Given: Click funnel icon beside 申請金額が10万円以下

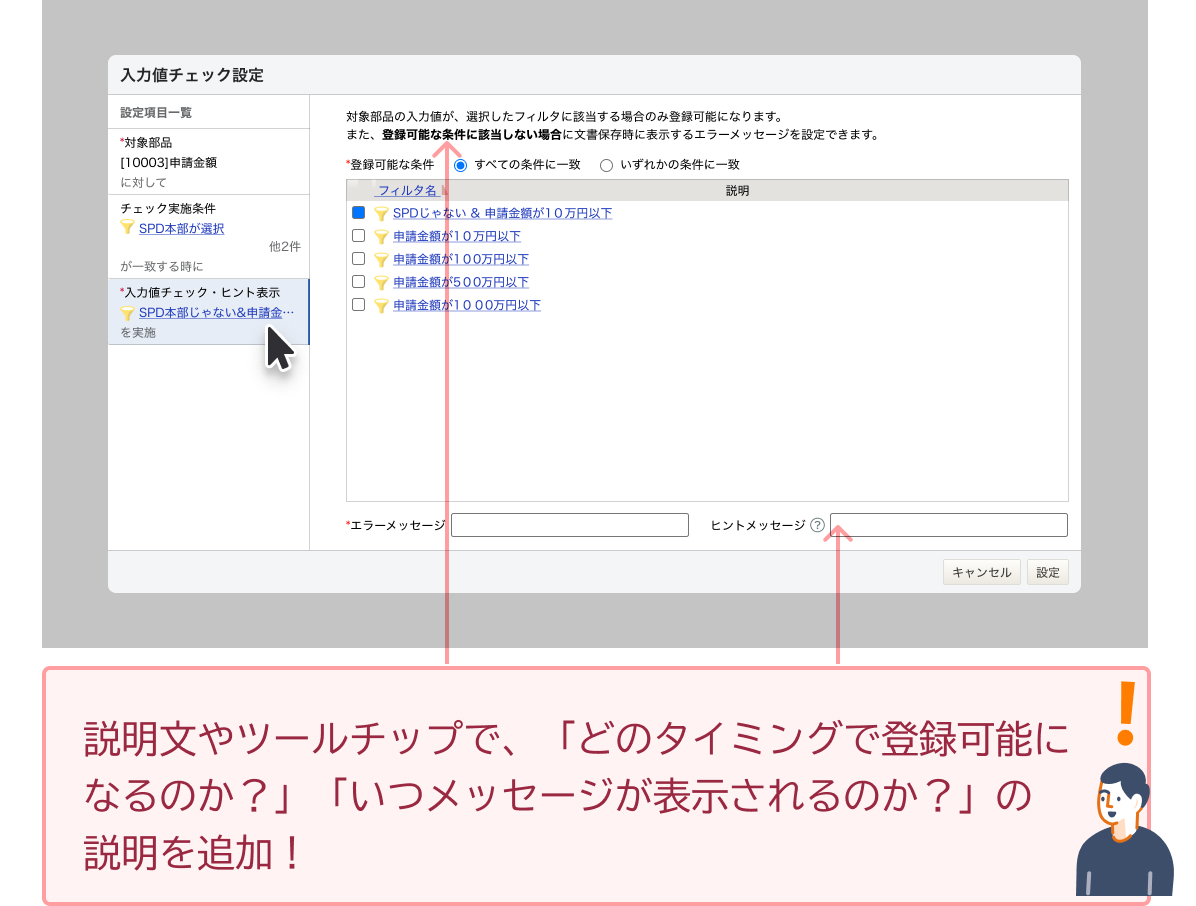Looking at the screenshot, I should point(381,237).
